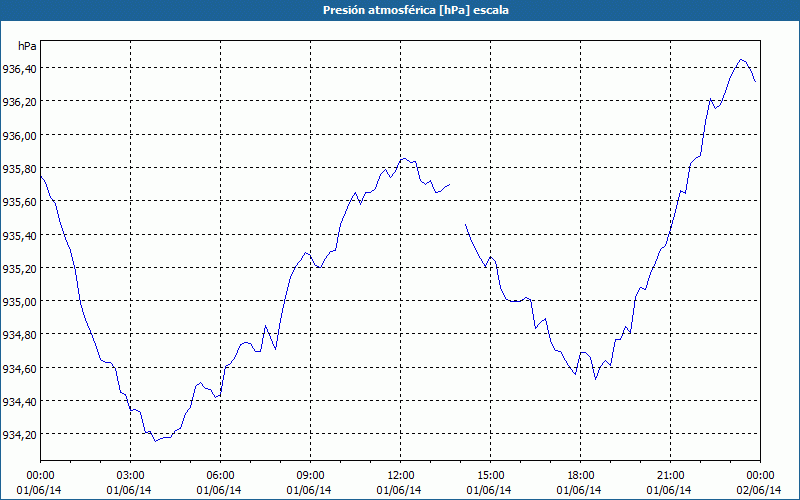Click the 01/06/14 date under 09:00
The width and height of the screenshot is (800, 500).
pyautogui.click(x=309, y=490)
